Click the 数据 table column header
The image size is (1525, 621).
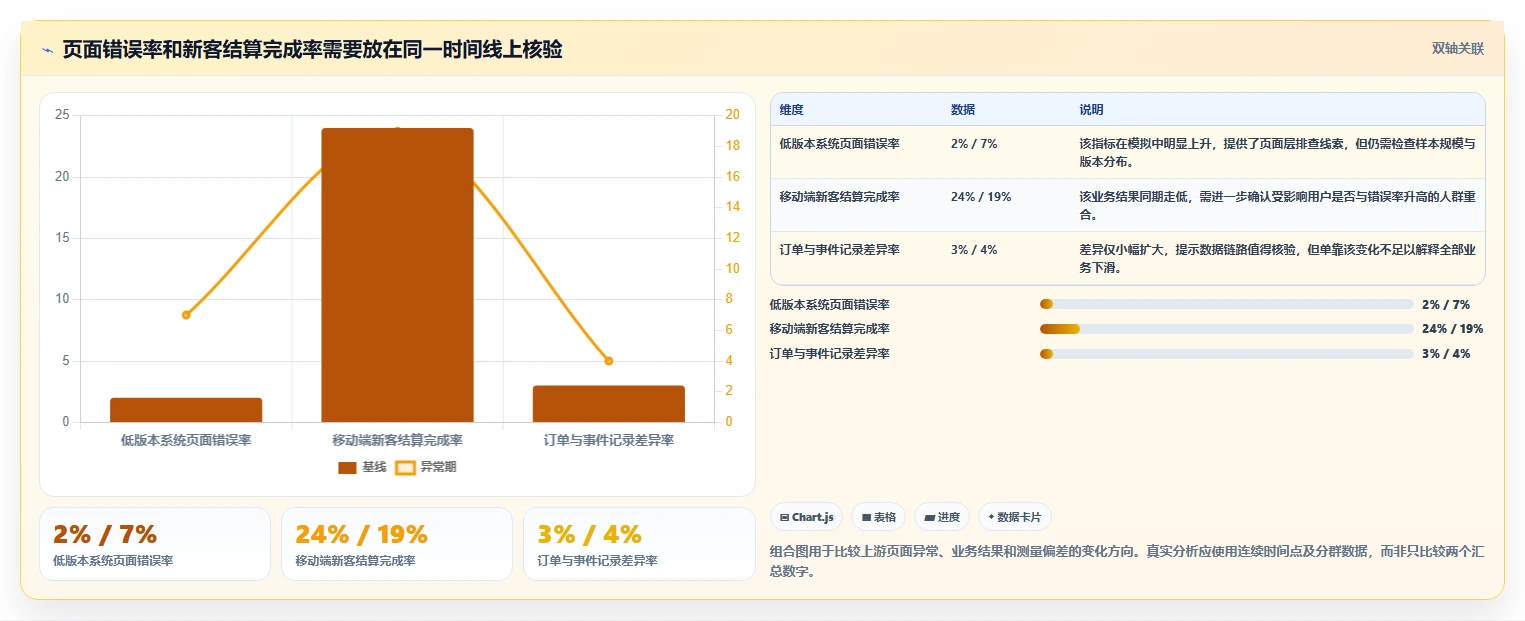[x=963, y=110]
